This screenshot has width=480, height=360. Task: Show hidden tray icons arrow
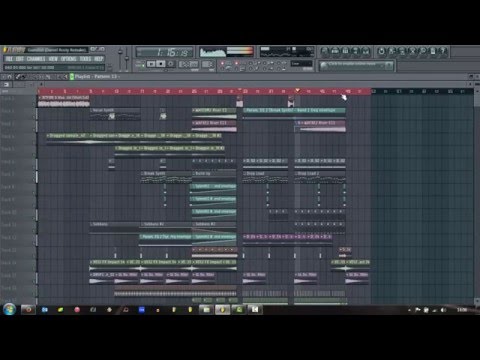(x=409, y=310)
